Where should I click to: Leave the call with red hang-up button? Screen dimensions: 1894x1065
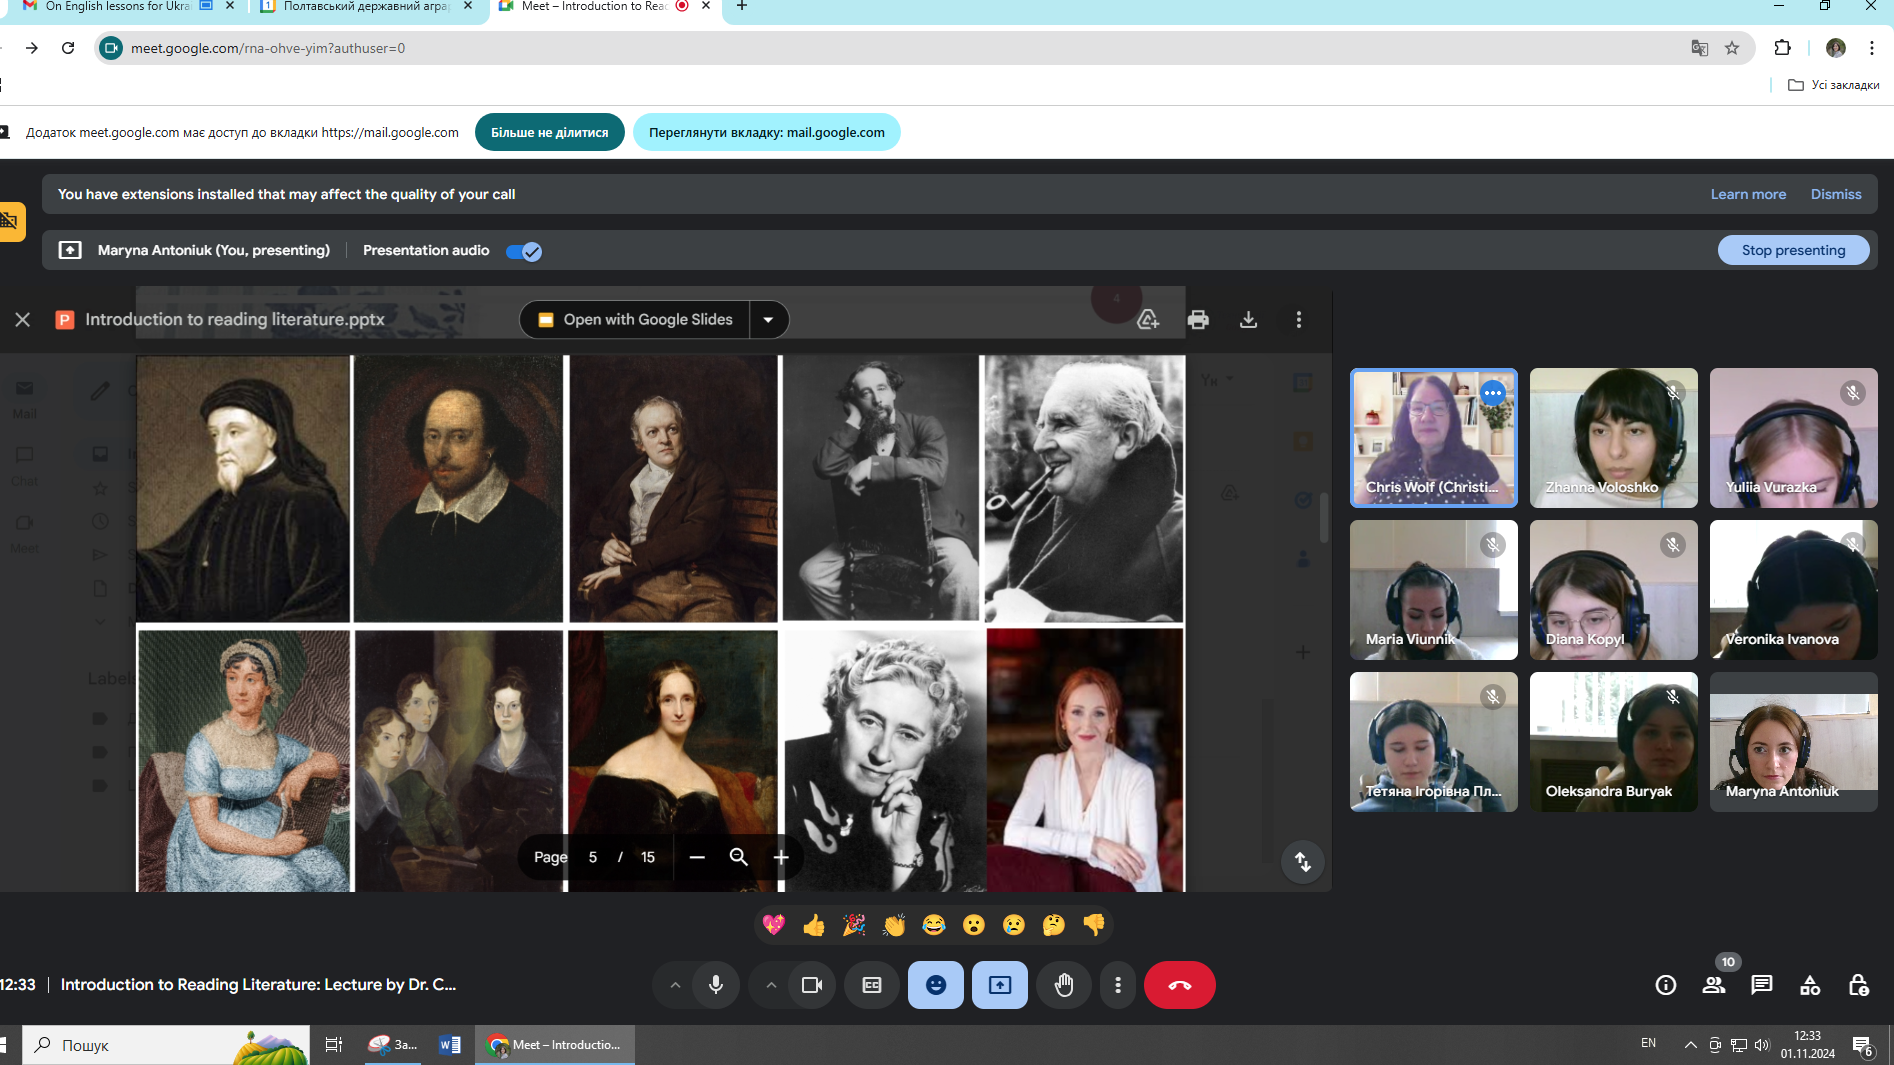click(1180, 985)
